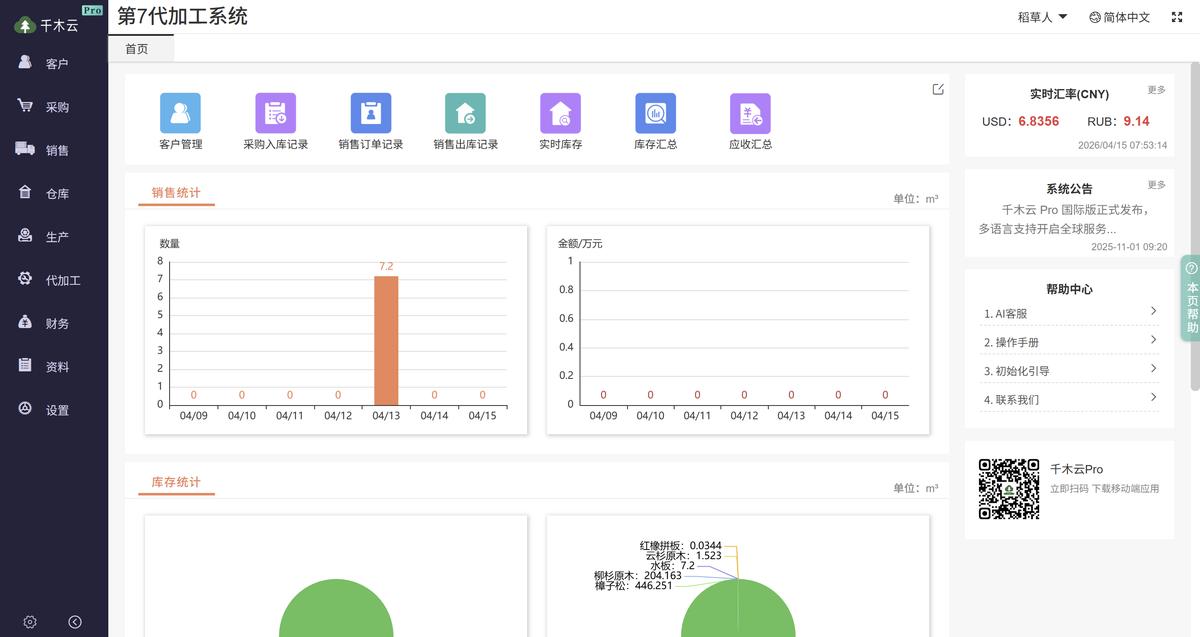
Task: Open the 客户管理 shortcut icon
Action: (180, 113)
